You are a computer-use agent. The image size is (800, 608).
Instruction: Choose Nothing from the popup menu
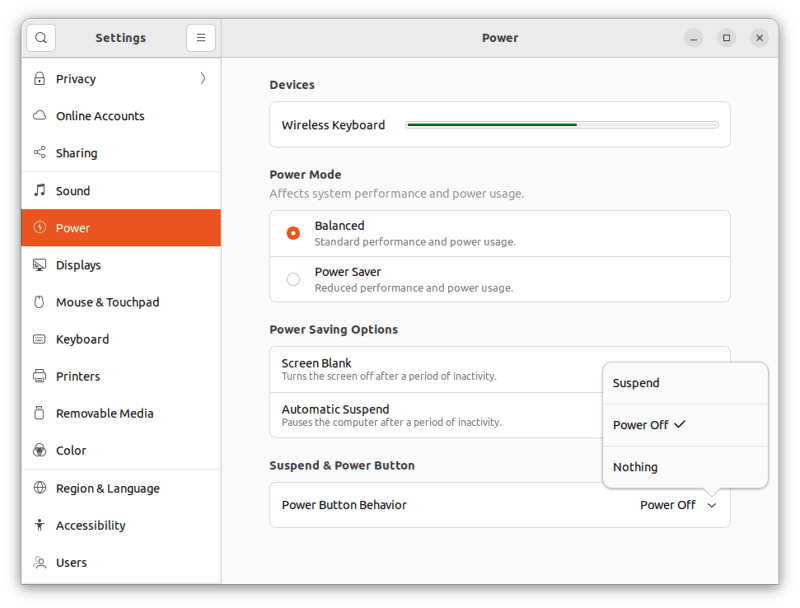pos(685,467)
